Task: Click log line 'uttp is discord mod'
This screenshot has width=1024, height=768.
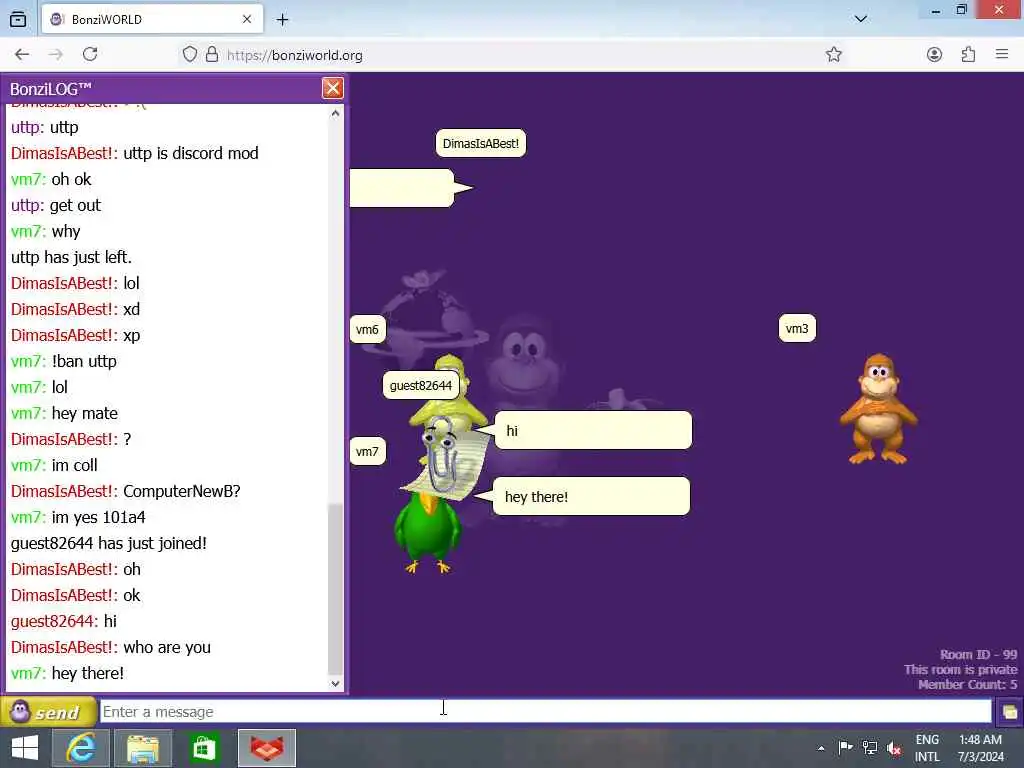Action: 135,153
